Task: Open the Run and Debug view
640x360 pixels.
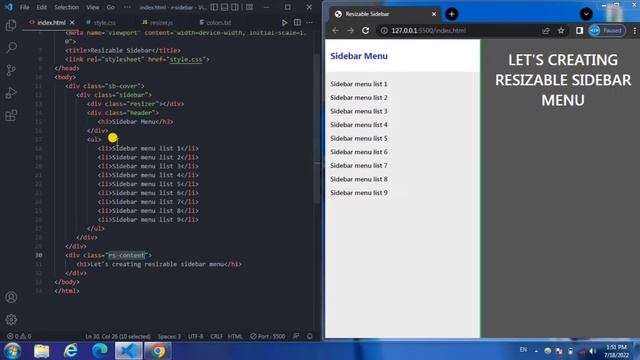Action: (11, 93)
